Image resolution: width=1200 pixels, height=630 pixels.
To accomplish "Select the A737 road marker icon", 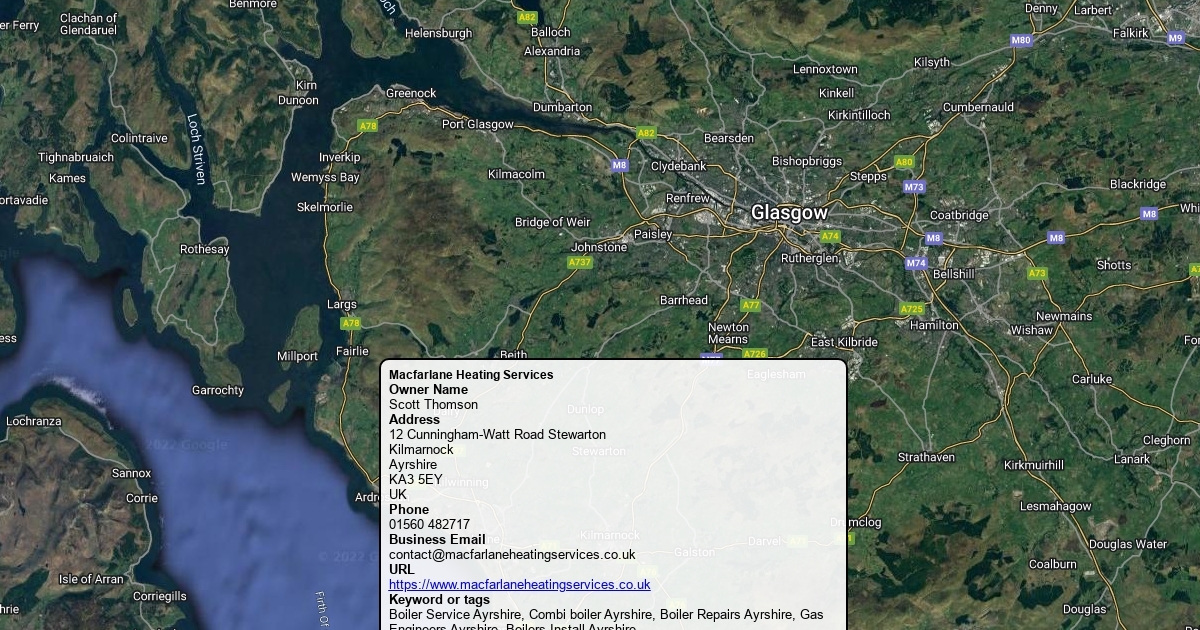I will 580,263.
